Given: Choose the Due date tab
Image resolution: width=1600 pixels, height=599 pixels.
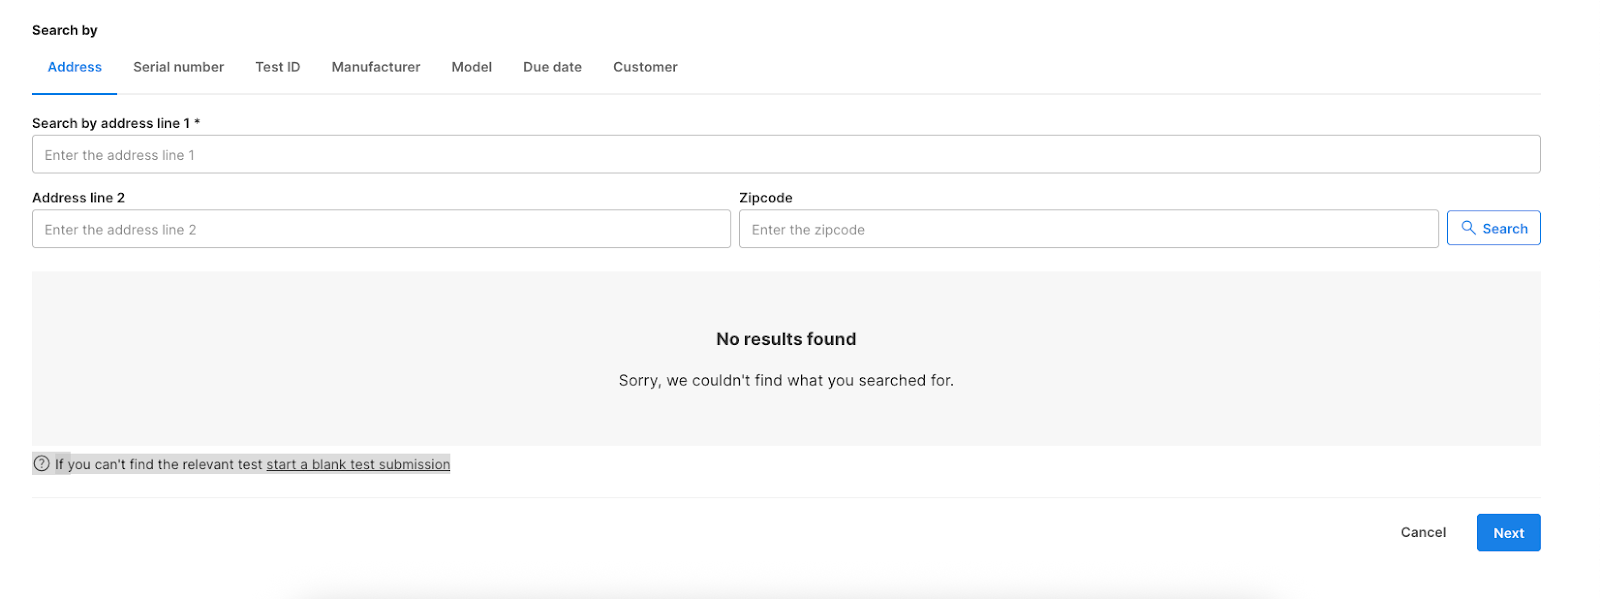Looking at the screenshot, I should coord(552,67).
